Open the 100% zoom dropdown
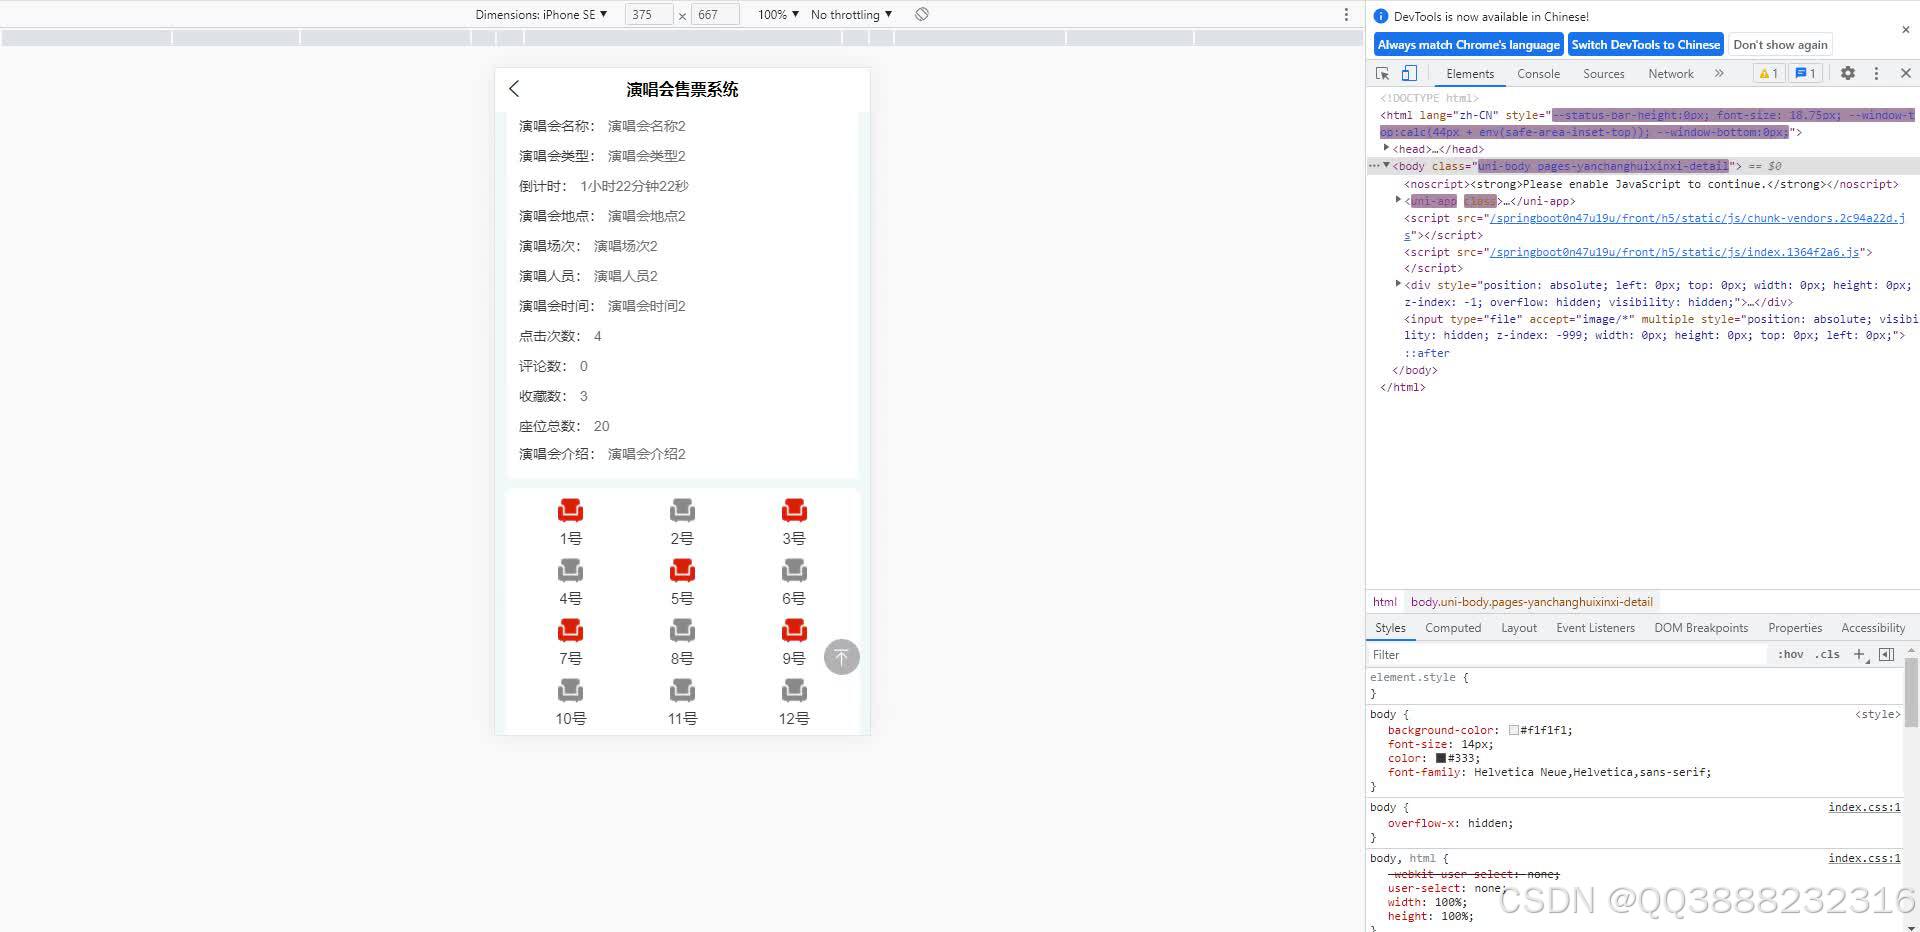 (778, 15)
